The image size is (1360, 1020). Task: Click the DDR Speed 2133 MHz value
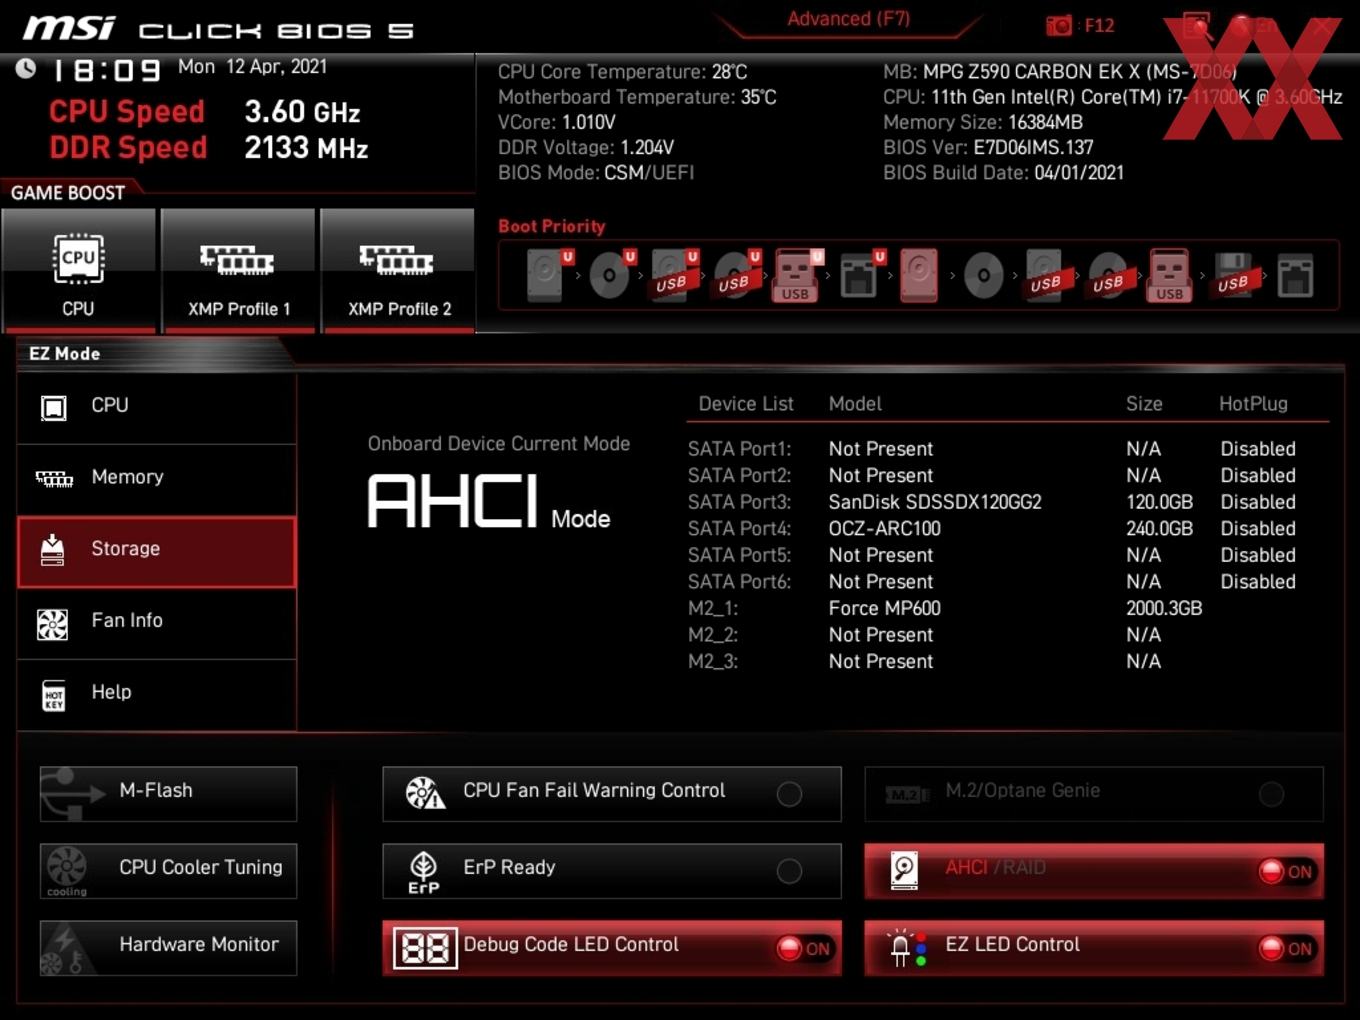coord(306,148)
